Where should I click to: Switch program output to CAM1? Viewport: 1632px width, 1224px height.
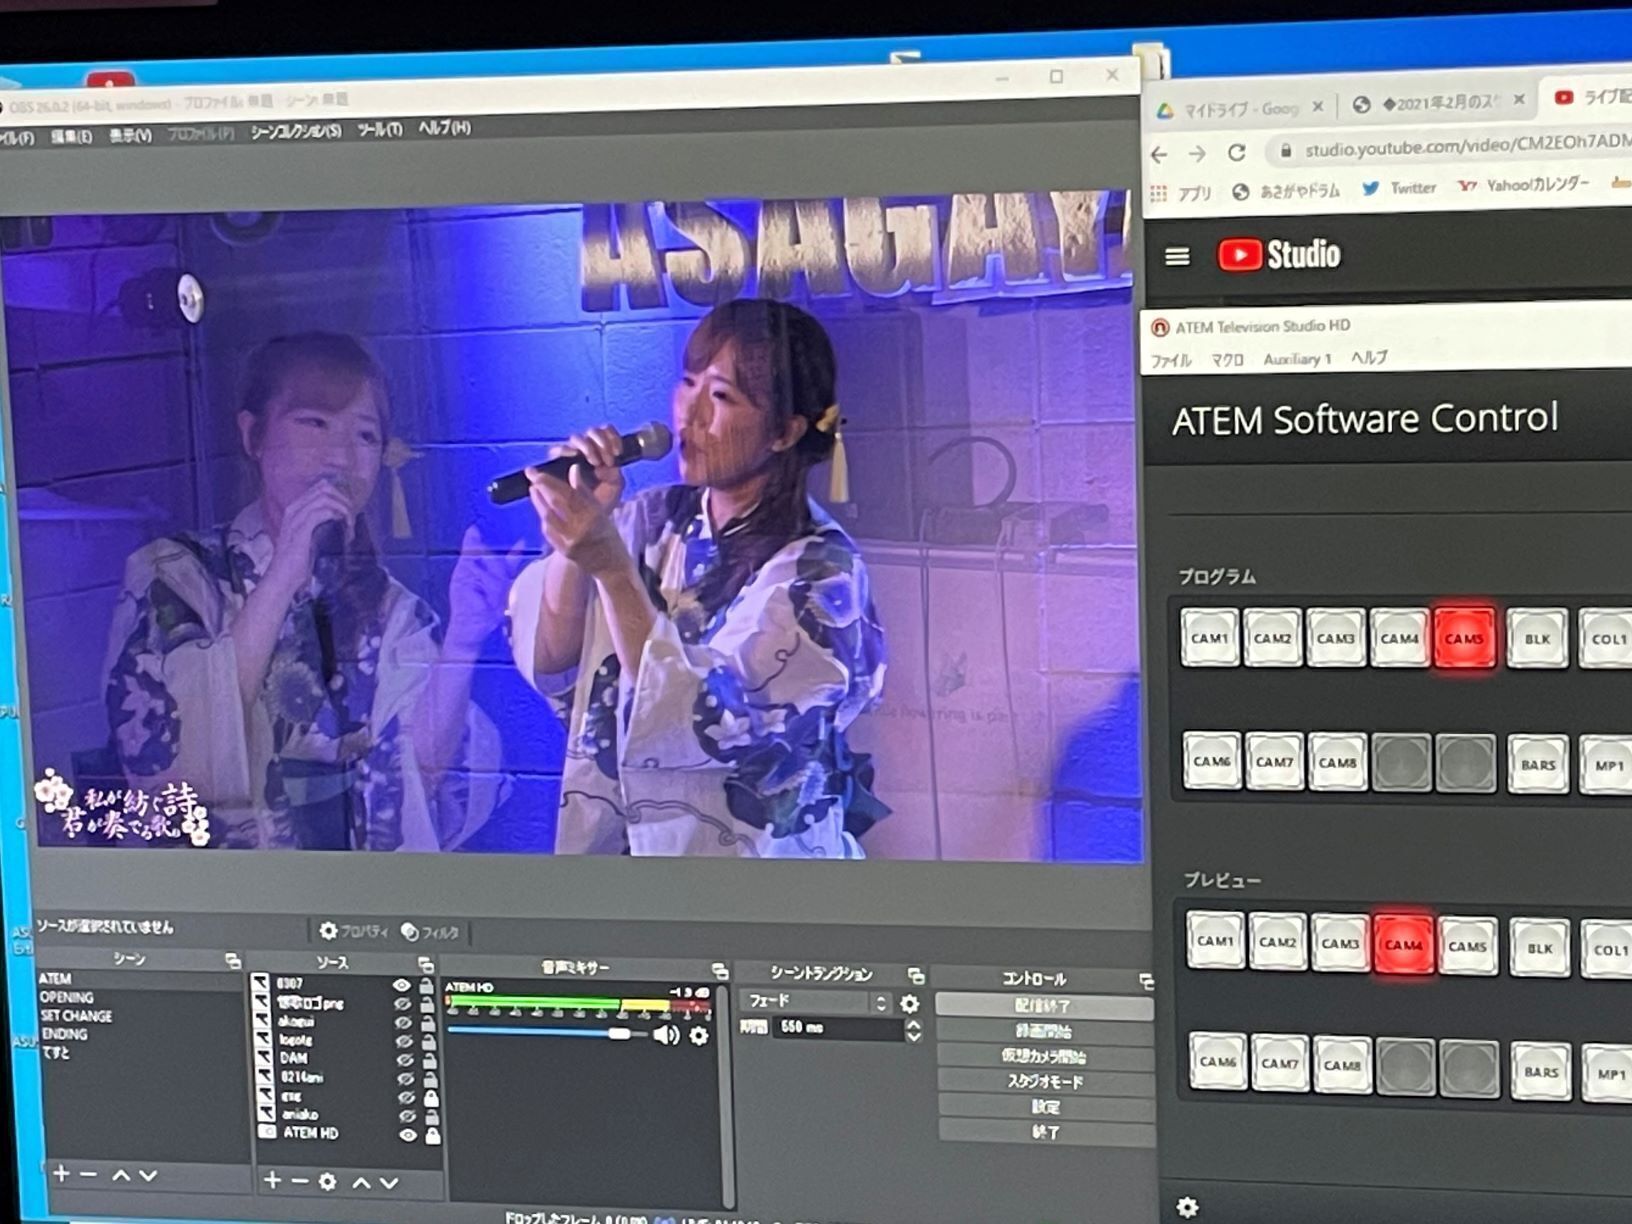click(1209, 638)
